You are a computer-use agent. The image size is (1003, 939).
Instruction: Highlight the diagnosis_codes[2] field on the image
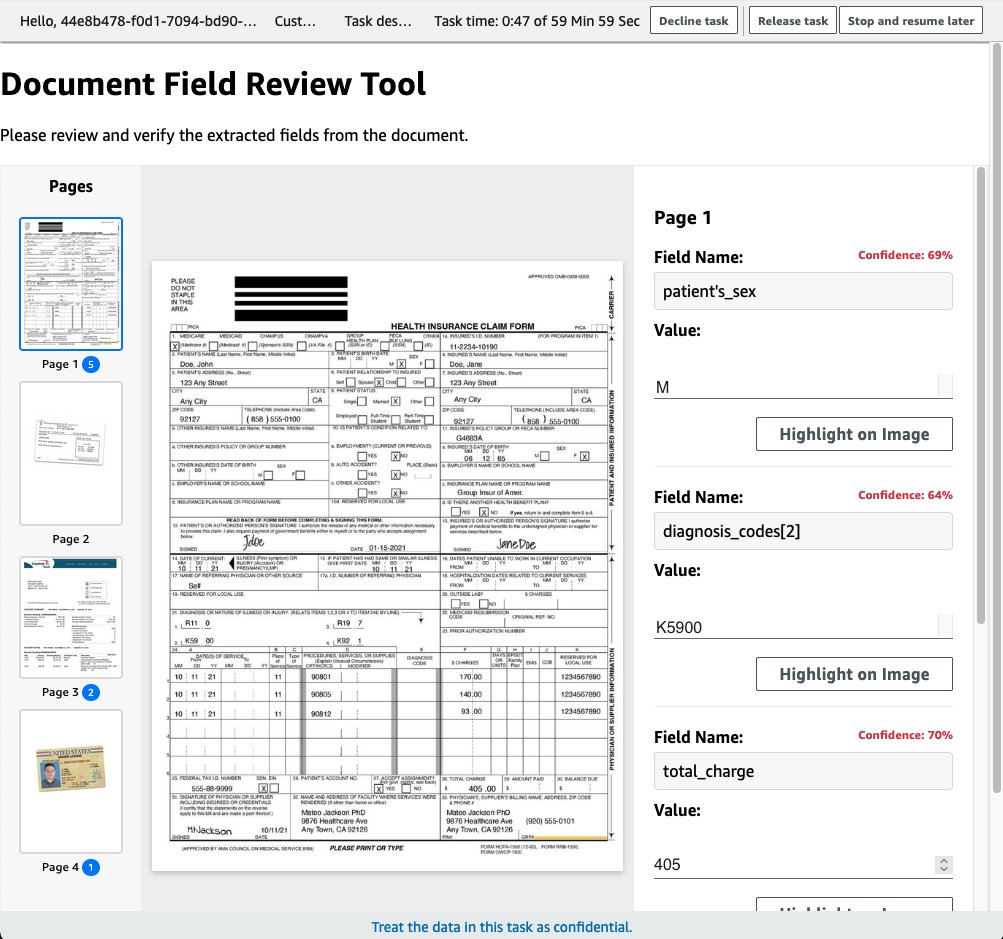(854, 674)
